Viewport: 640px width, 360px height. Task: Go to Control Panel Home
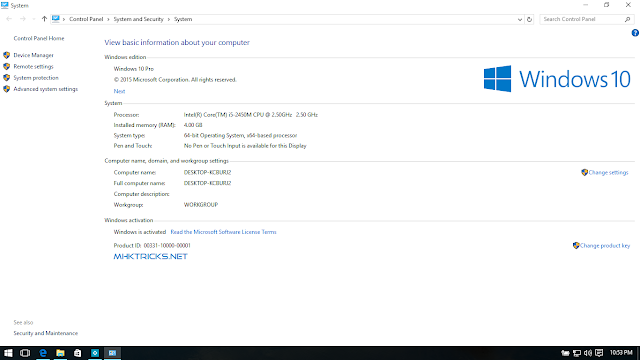click(x=39, y=38)
